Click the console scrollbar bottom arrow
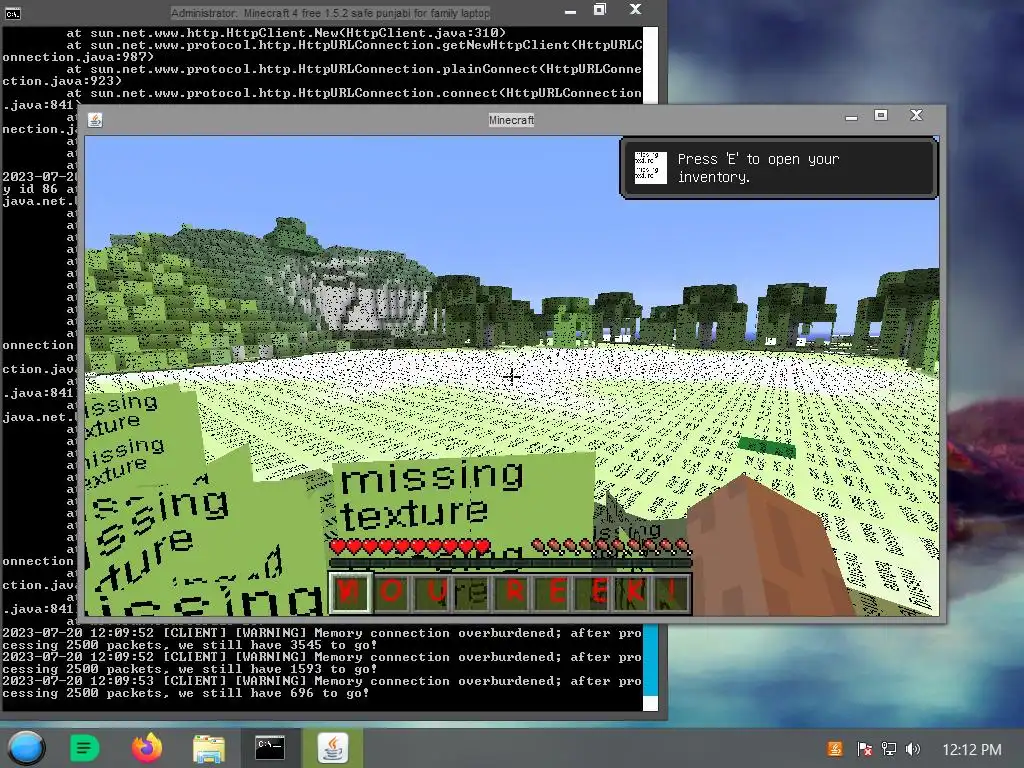This screenshot has height=768, width=1024. [650, 703]
